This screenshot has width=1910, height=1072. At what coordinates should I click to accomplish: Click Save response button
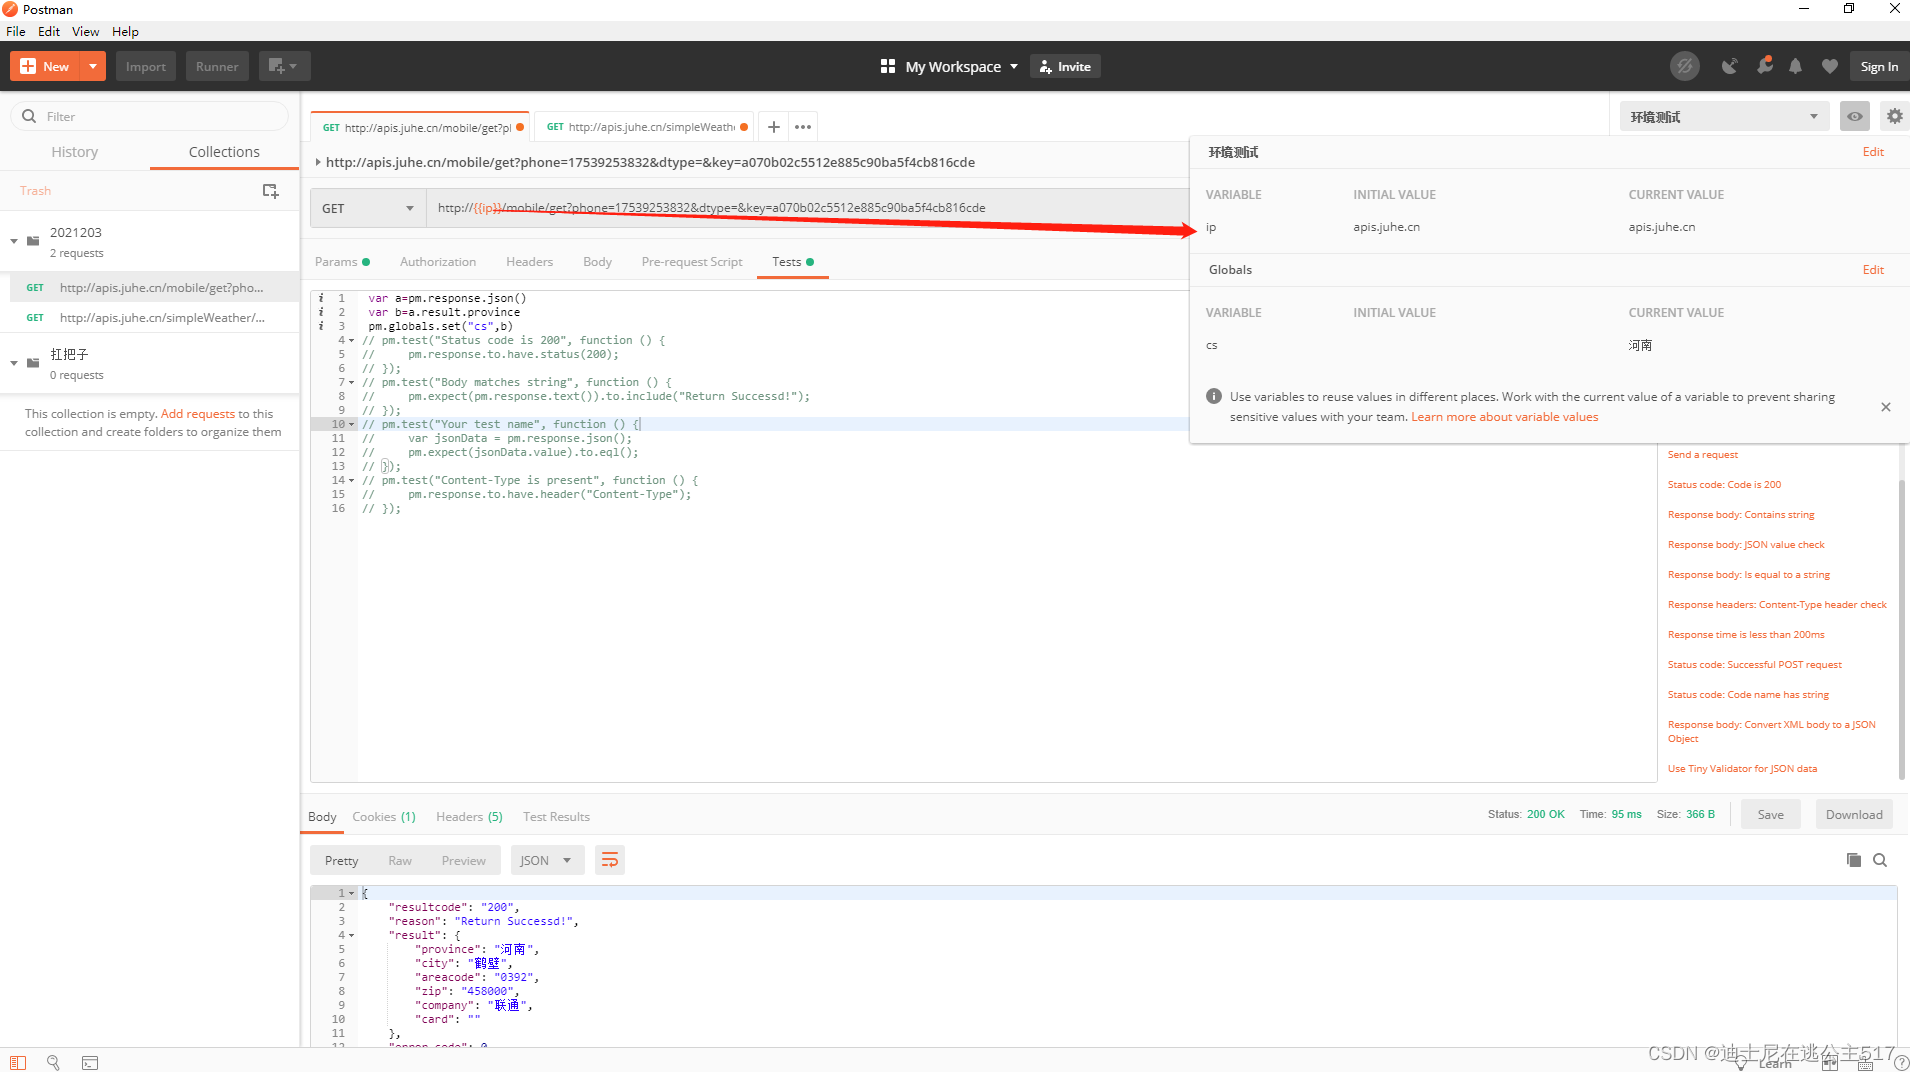point(1770,814)
